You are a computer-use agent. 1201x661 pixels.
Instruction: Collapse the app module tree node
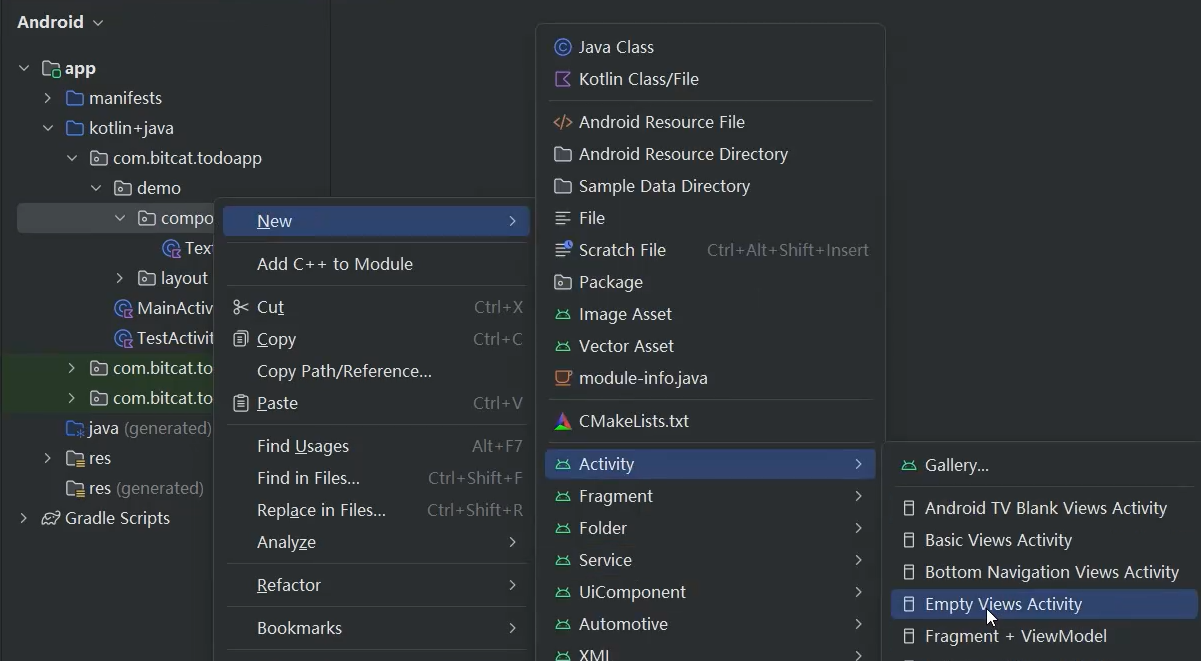click(x=24, y=68)
